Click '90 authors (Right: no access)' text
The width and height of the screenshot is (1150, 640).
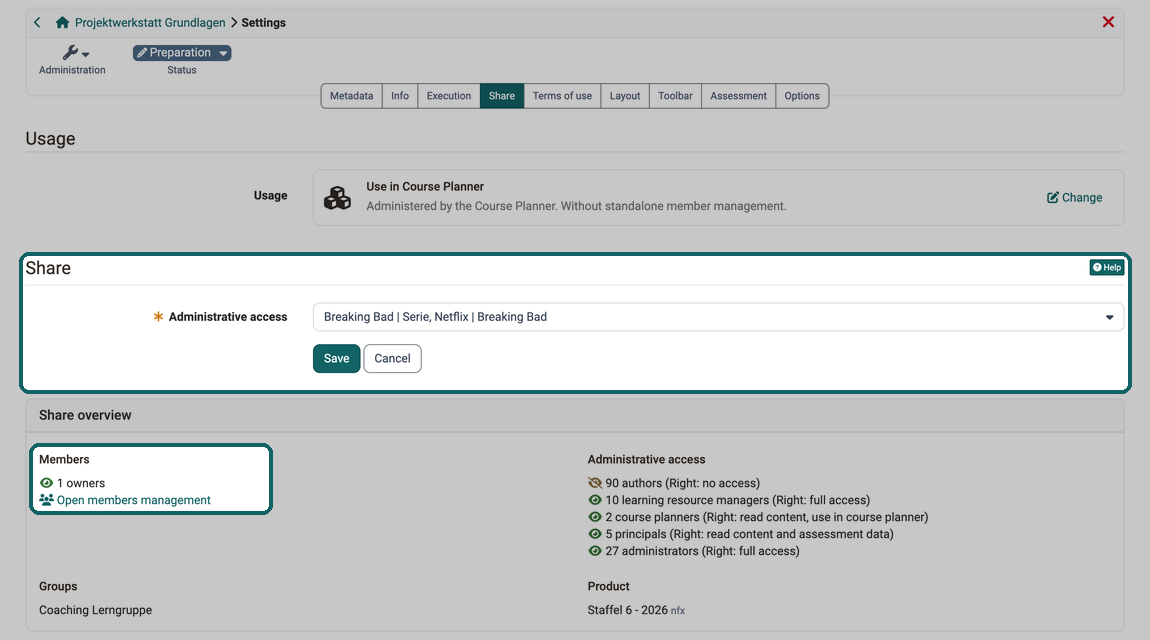coord(682,483)
